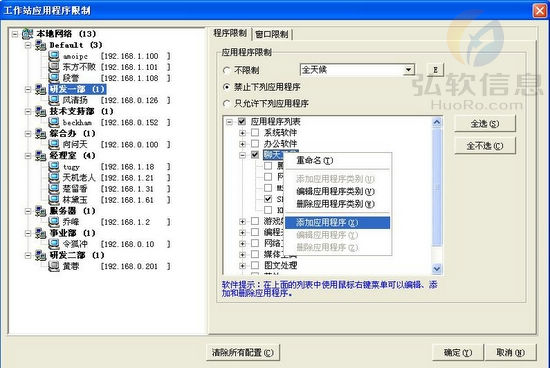The height and width of the screenshot is (368, 550).
Task: Click the 令狐冲 workstation icon
Action: tap(54, 244)
